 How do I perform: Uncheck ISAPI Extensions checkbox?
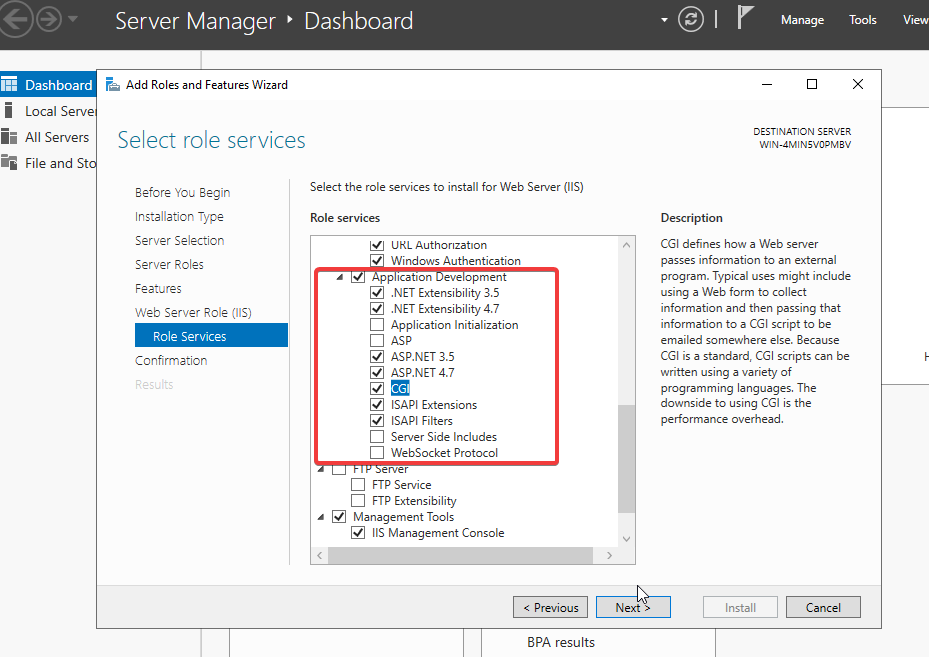(x=377, y=405)
